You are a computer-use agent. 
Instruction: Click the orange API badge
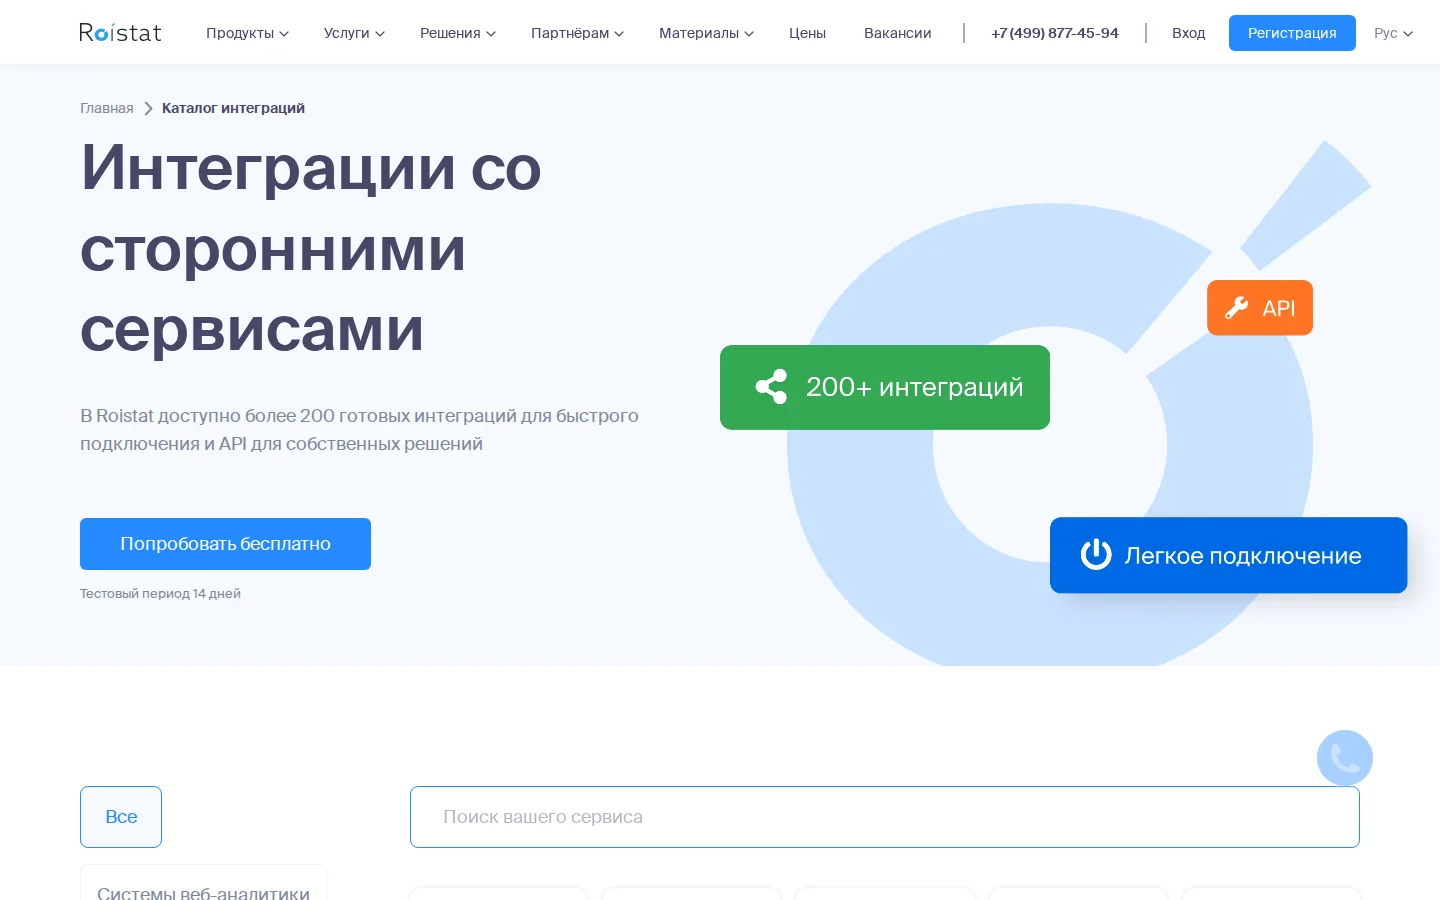pos(1260,308)
